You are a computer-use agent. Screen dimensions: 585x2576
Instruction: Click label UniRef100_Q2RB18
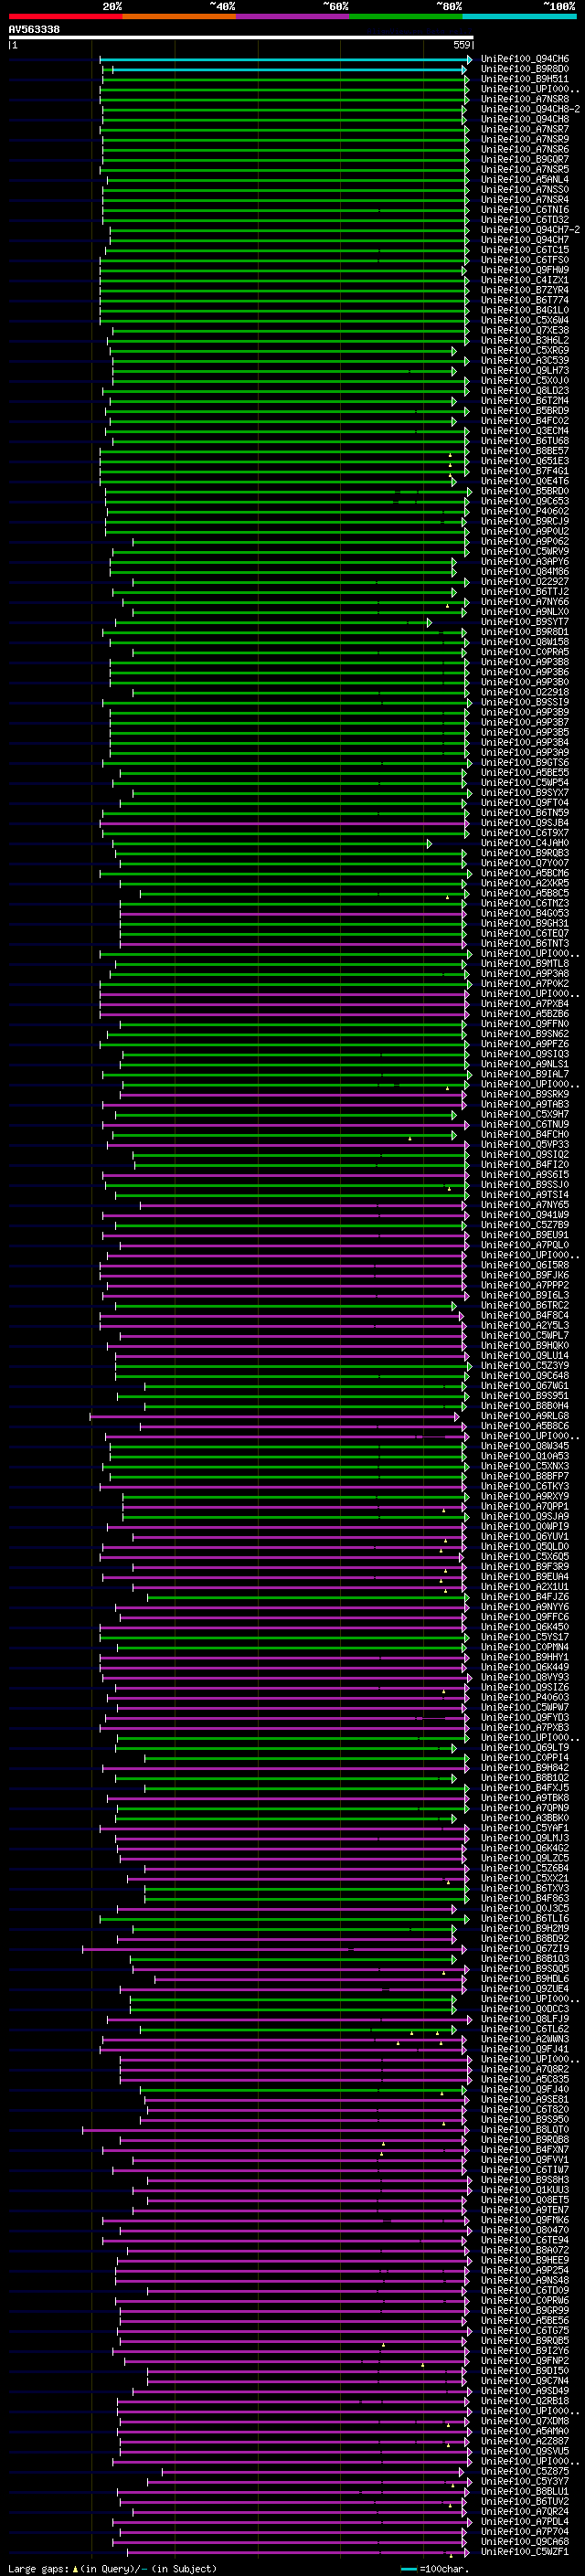coord(525,2400)
